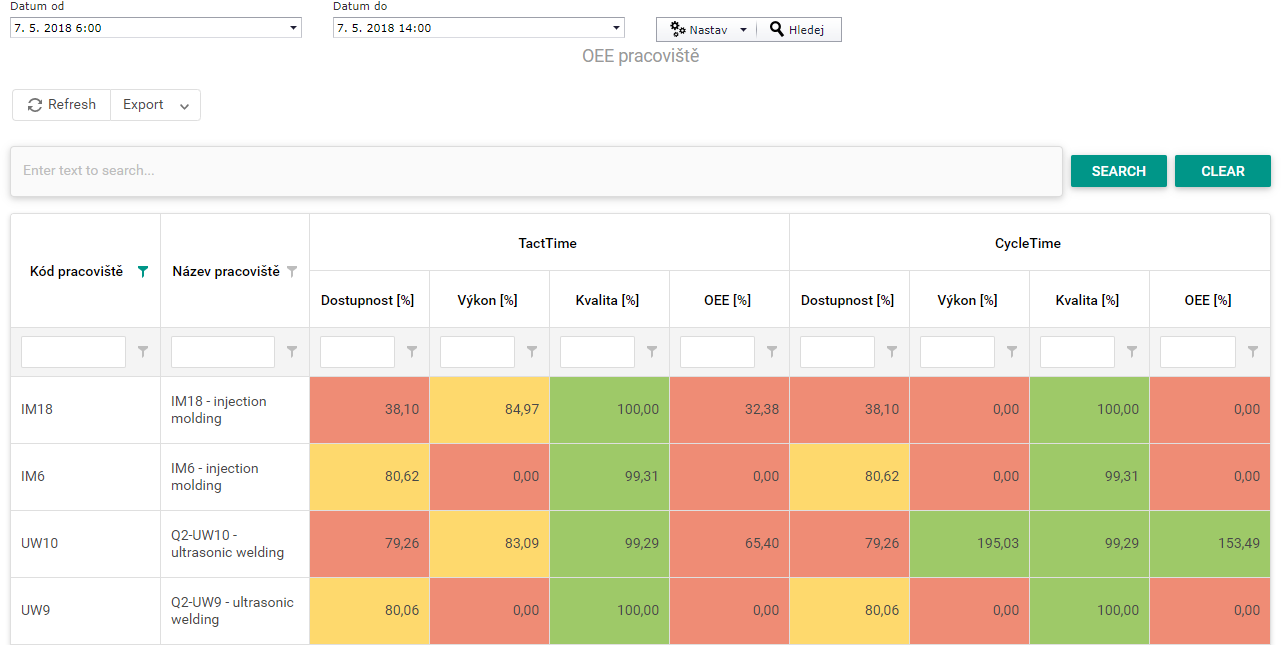Open filter operator icon for CycleTime Kvalita column
This screenshot has height=645, width=1281.
tap(1132, 352)
